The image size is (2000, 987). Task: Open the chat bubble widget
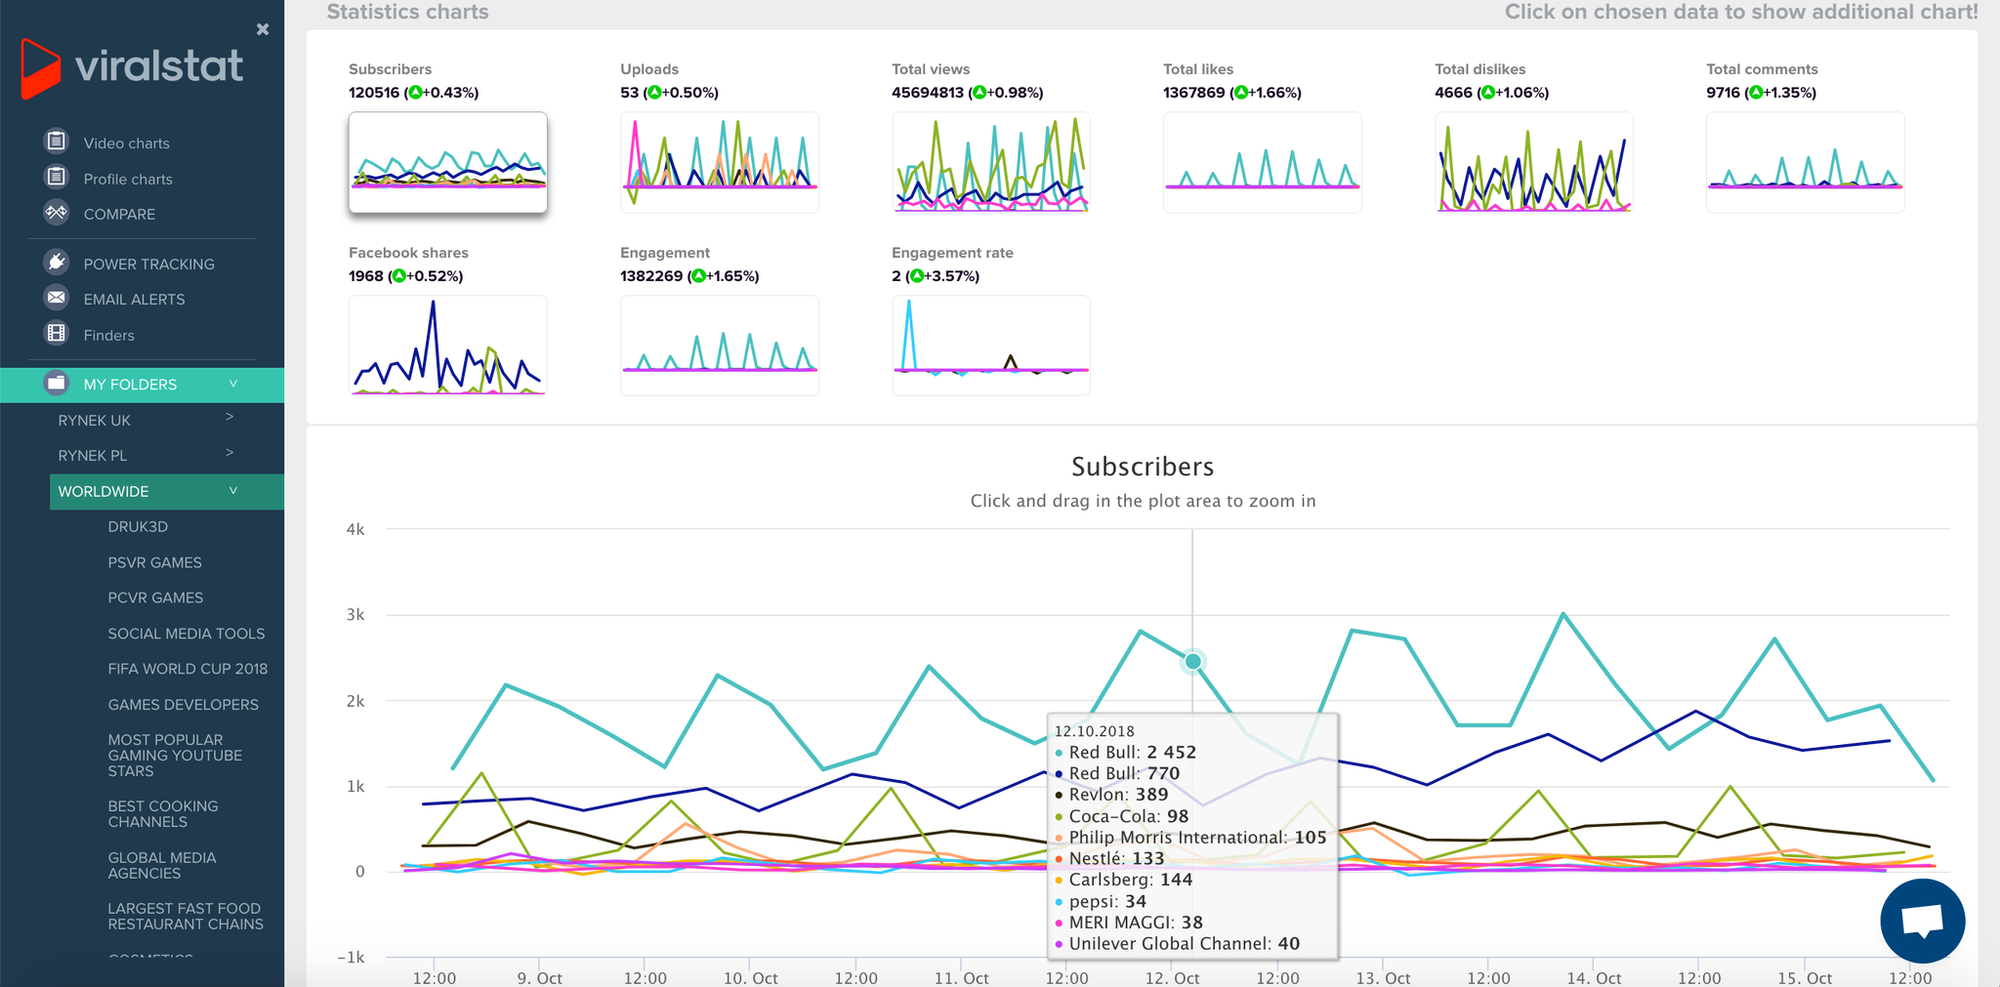tap(1922, 921)
